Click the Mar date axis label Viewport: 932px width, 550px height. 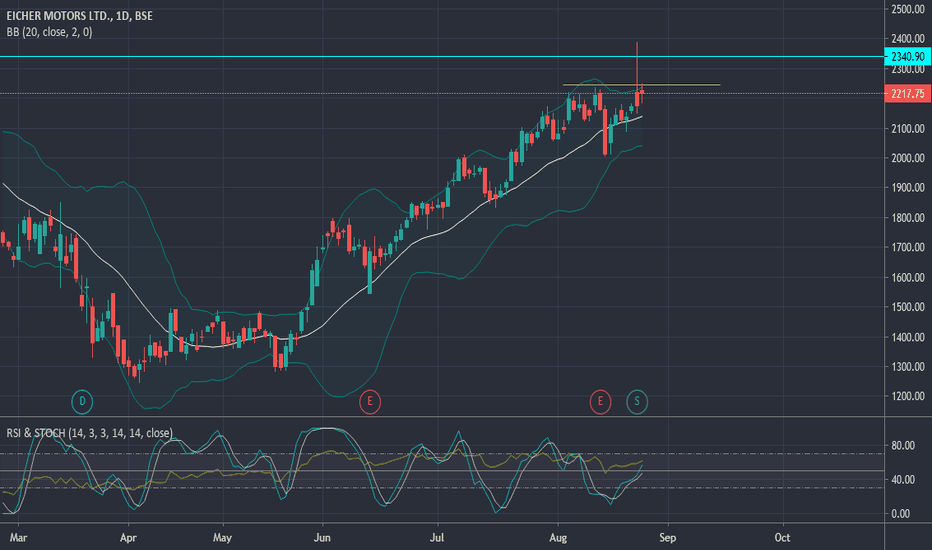18,538
